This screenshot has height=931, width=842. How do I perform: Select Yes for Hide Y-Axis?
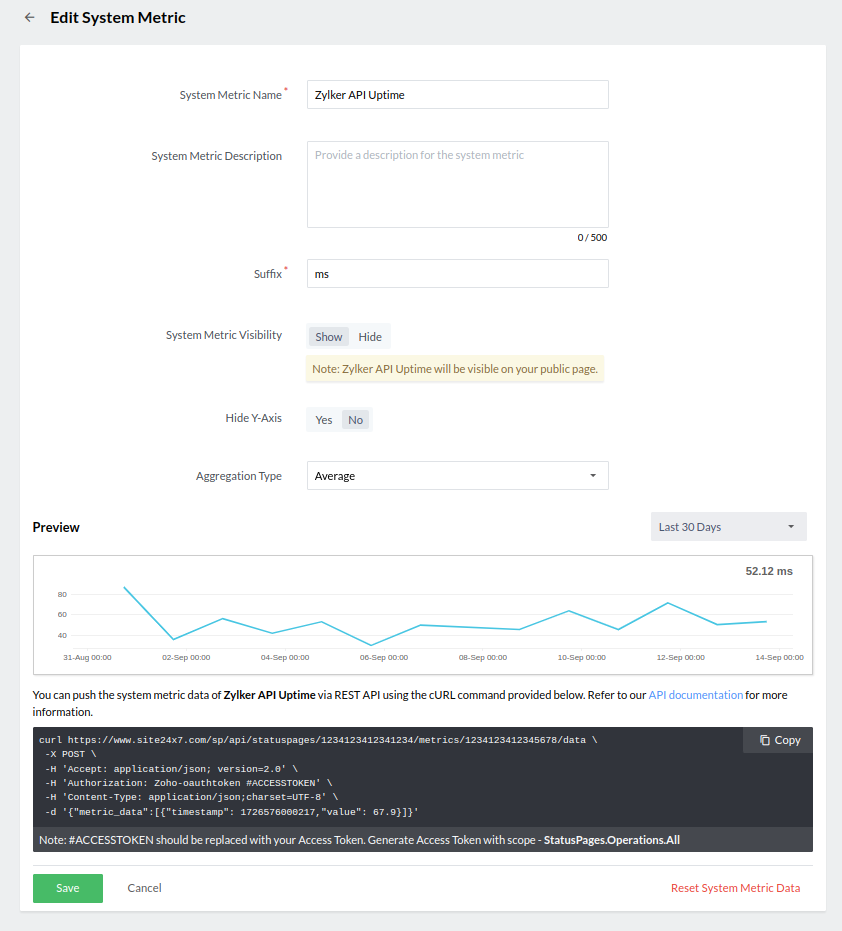pos(324,420)
